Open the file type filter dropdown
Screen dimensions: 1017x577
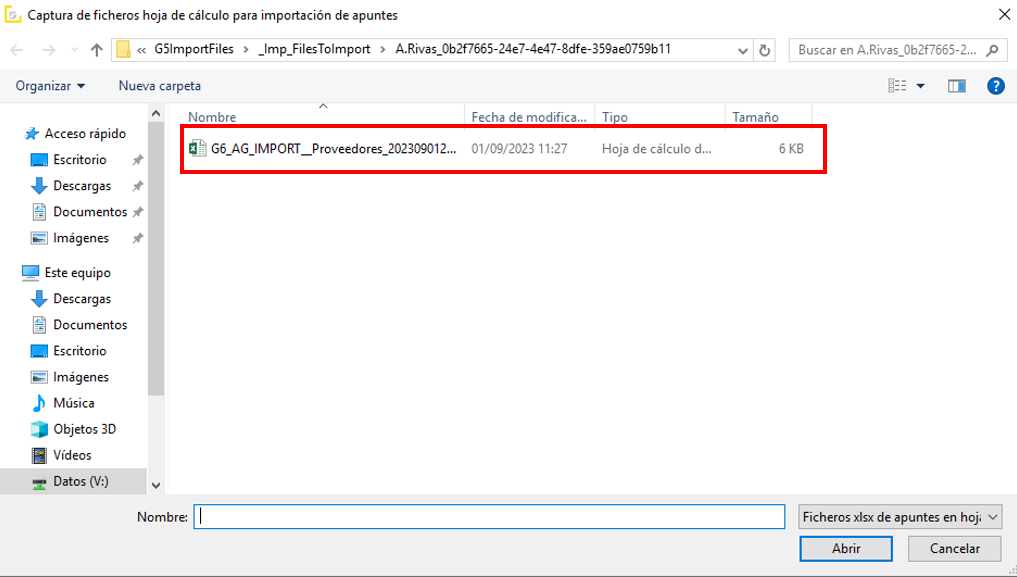coord(900,517)
